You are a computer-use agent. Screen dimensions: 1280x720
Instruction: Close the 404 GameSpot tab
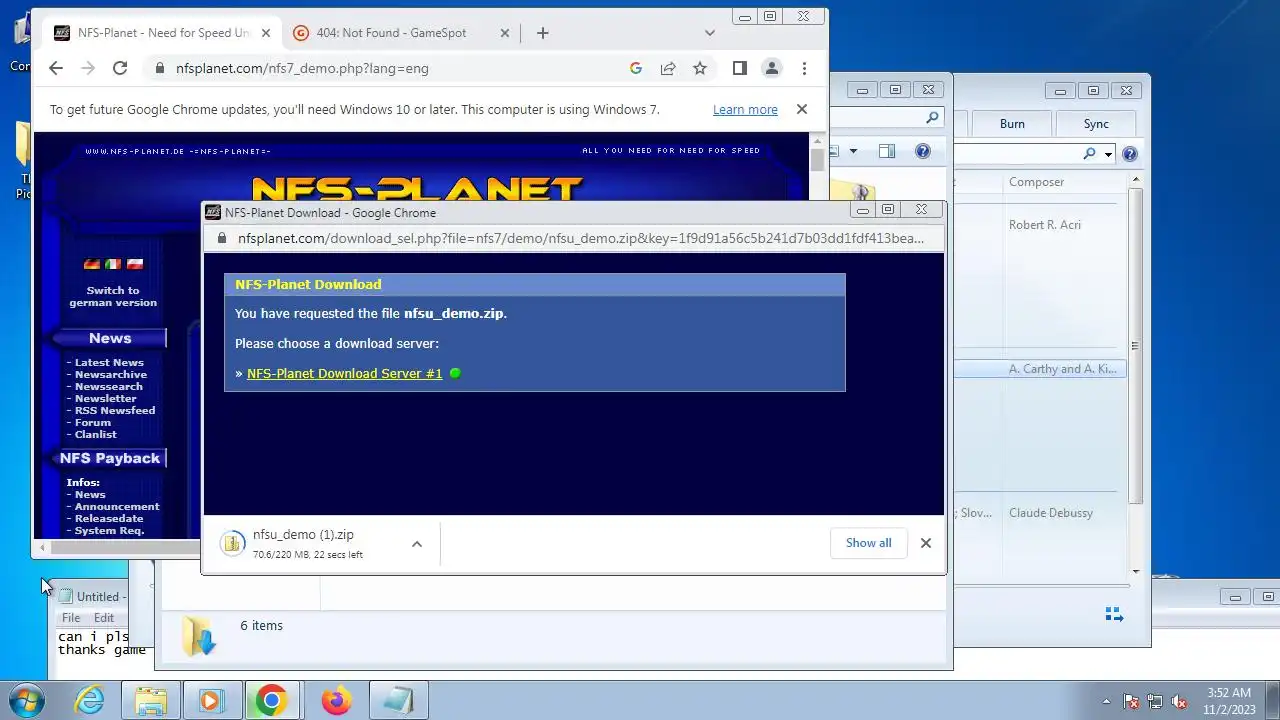point(505,33)
